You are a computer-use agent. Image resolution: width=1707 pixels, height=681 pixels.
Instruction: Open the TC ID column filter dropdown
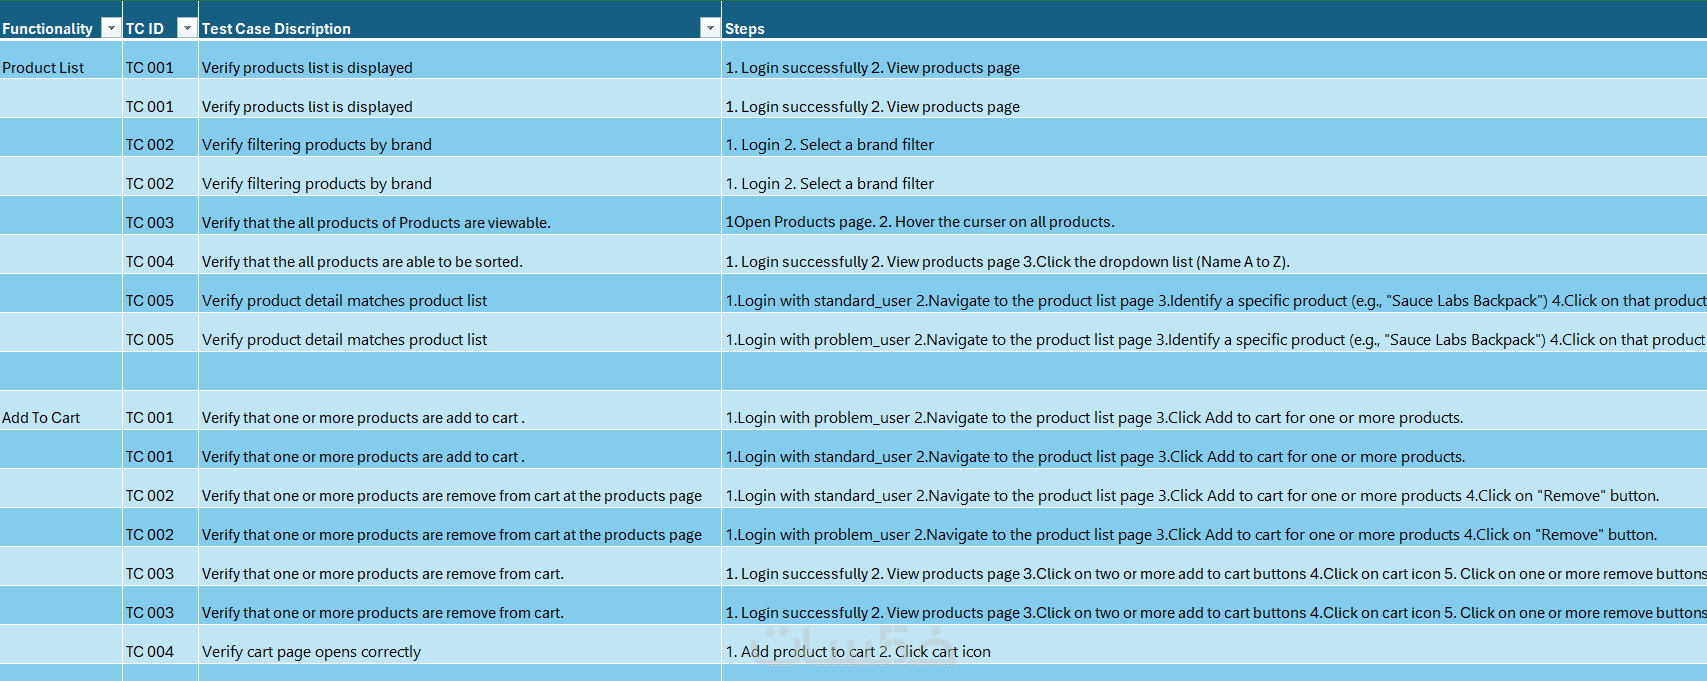click(187, 28)
